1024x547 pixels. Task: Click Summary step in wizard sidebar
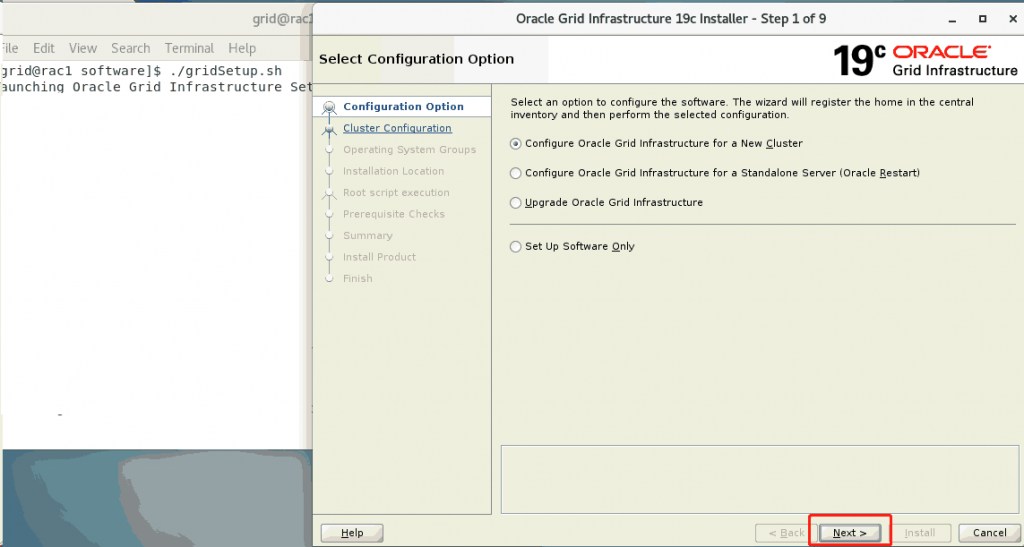click(368, 236)
